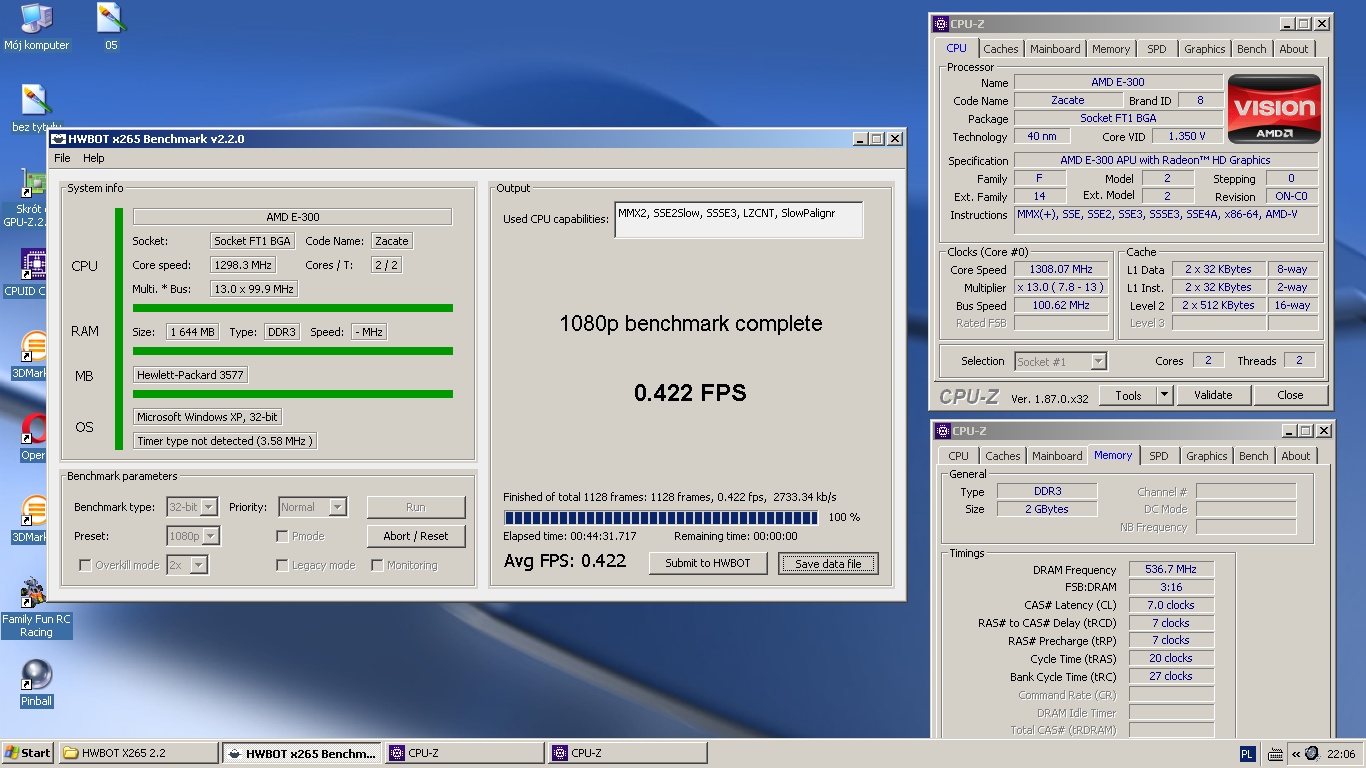Click the Save data file button
The height and width of the screenshot is (768, 1366).
click(828, 564)
